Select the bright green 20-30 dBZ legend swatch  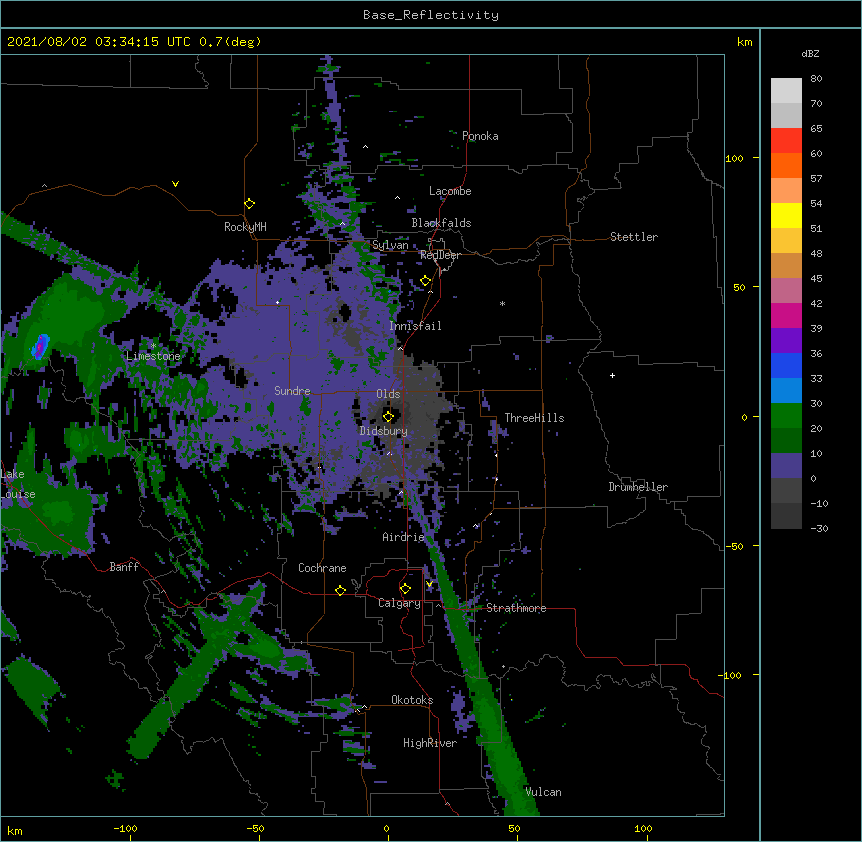pyautogui.click(x=786, y=416)
